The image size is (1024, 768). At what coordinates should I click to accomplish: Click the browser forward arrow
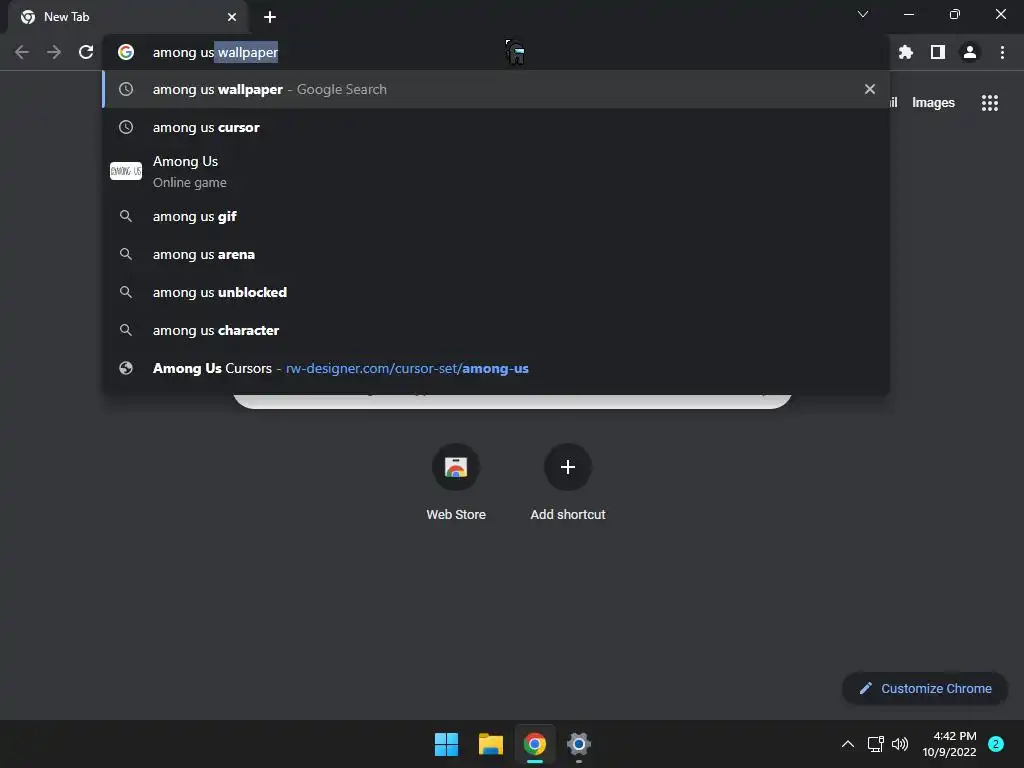coord(54,52)
